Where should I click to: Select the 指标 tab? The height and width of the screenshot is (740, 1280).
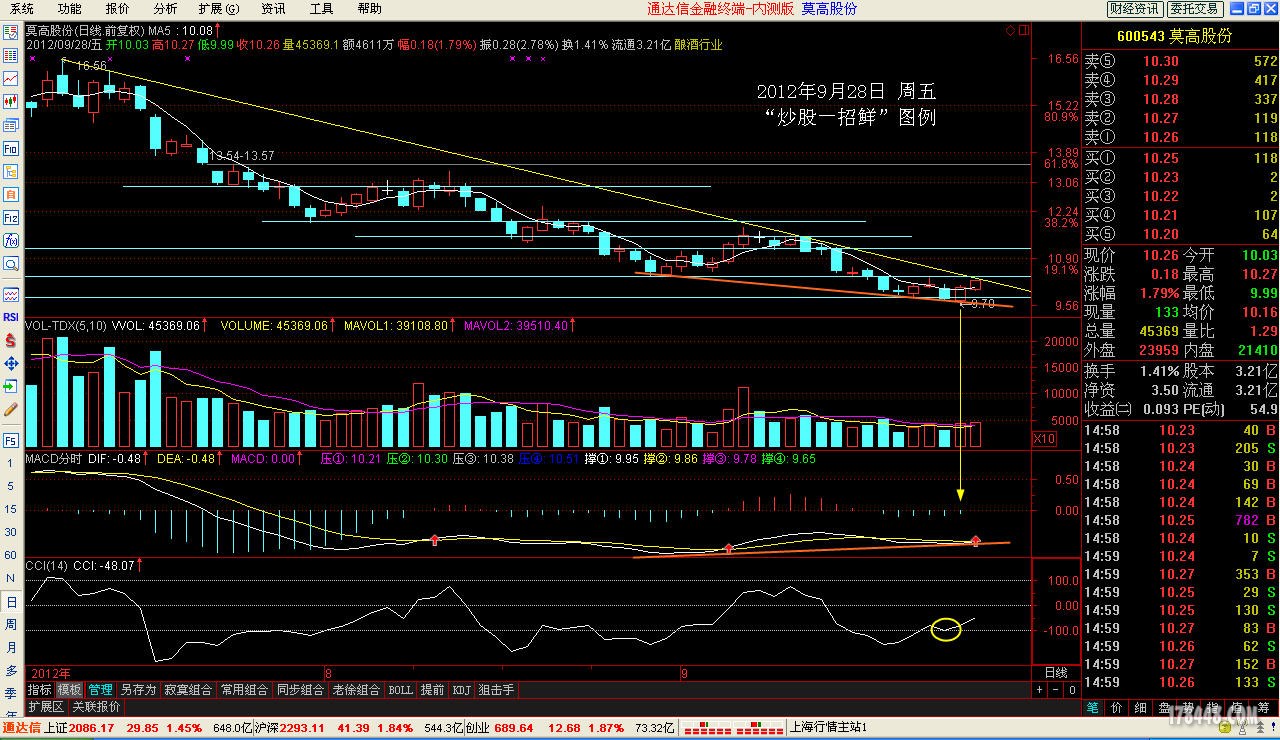tap(39, 690)
